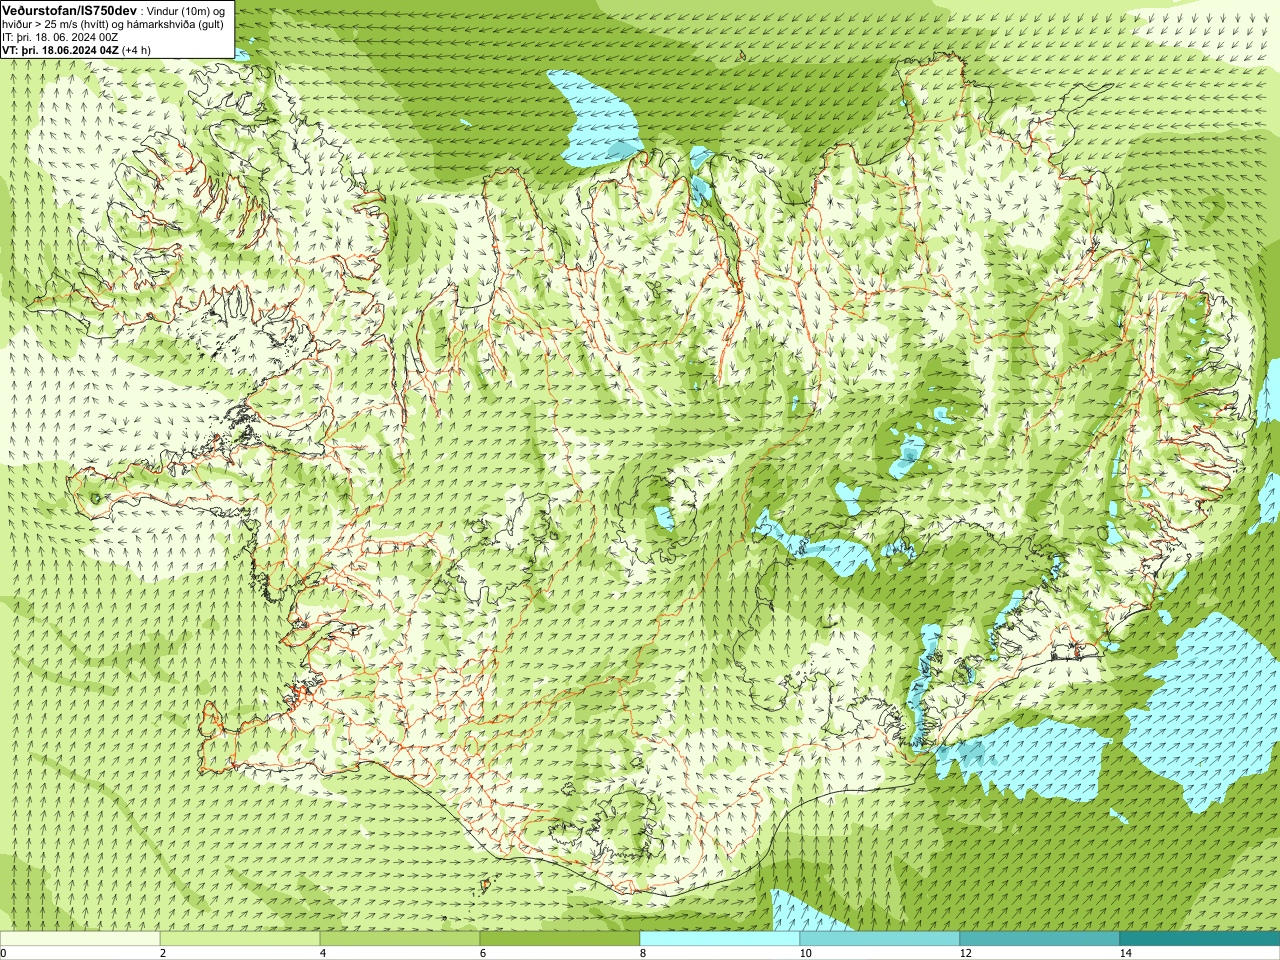Click the legend scale label "12"

coord(965,953)
